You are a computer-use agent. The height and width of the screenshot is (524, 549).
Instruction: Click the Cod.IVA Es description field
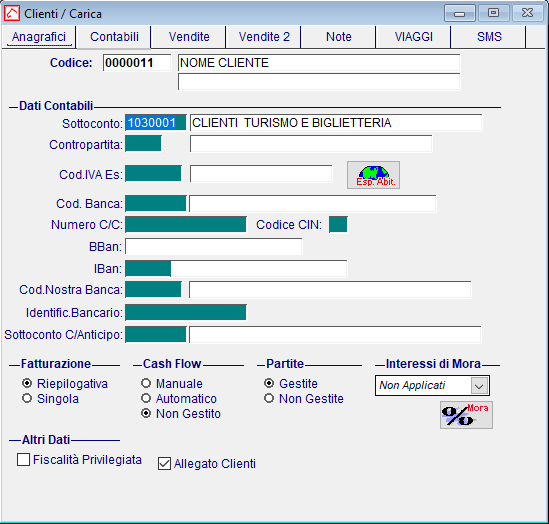[261, 174]
